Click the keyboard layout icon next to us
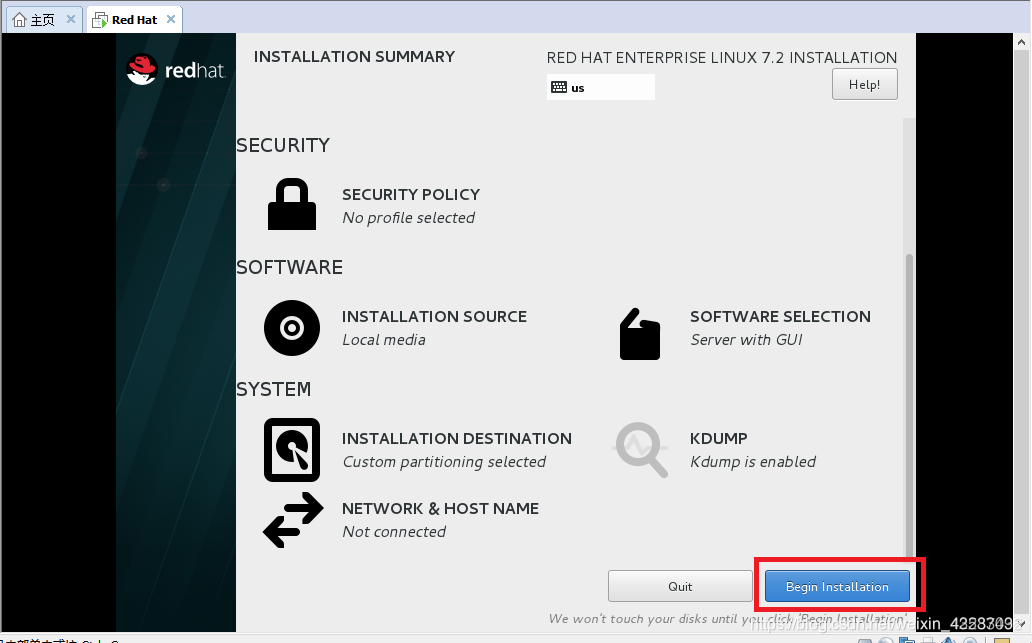The width and height of the screenshot is (1032, 643). (x=559, y=88)
